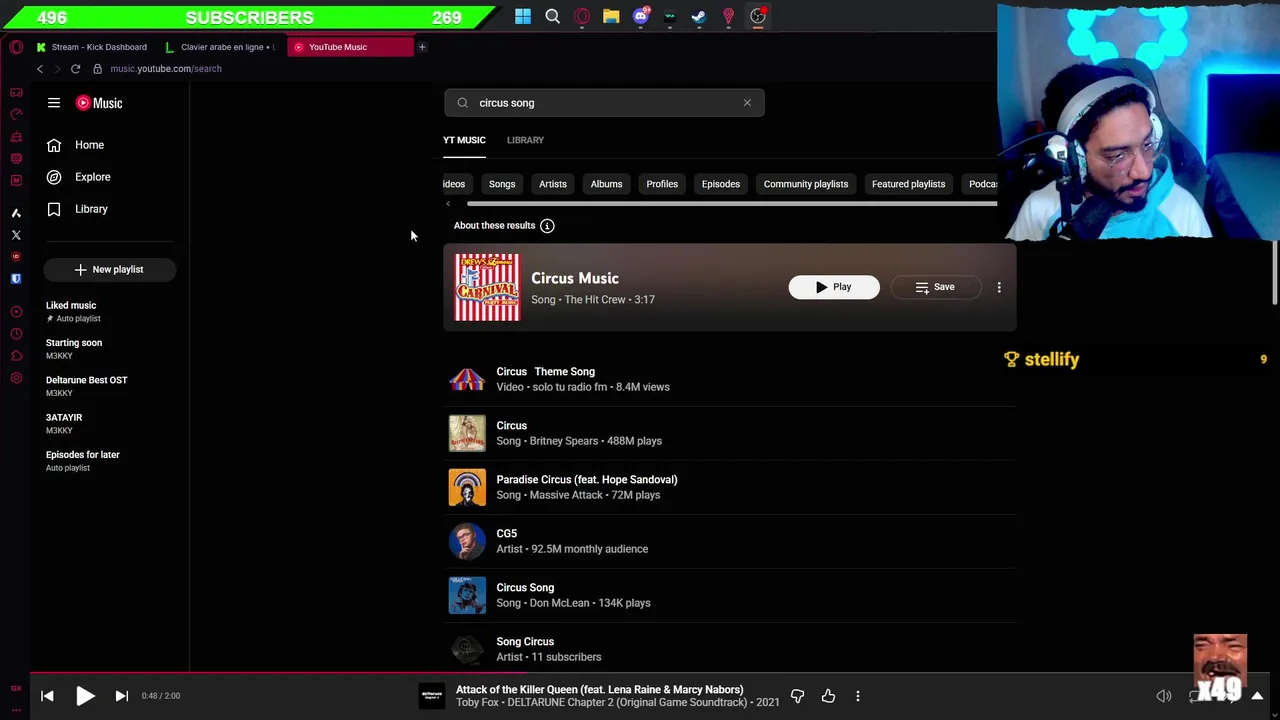Open the CG5 artist result

(730, 541)
